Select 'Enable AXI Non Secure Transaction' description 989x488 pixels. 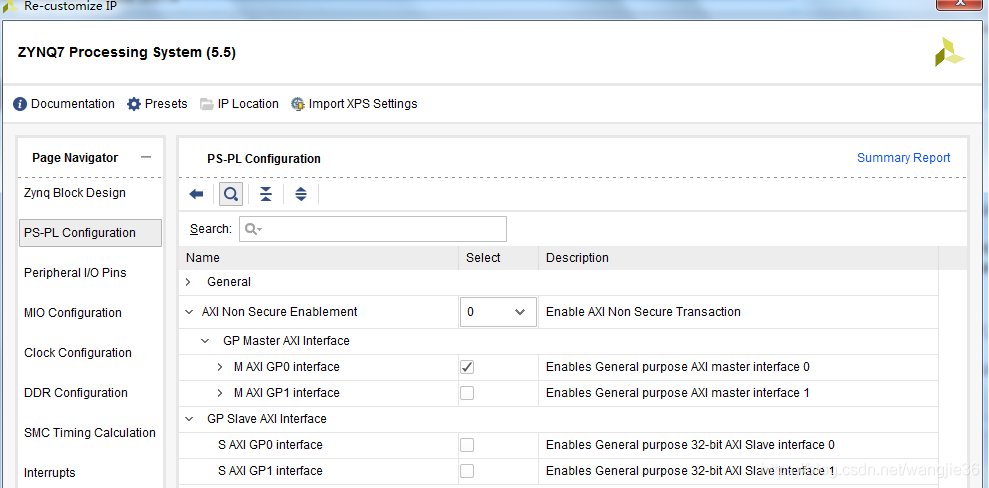[643, 311]
